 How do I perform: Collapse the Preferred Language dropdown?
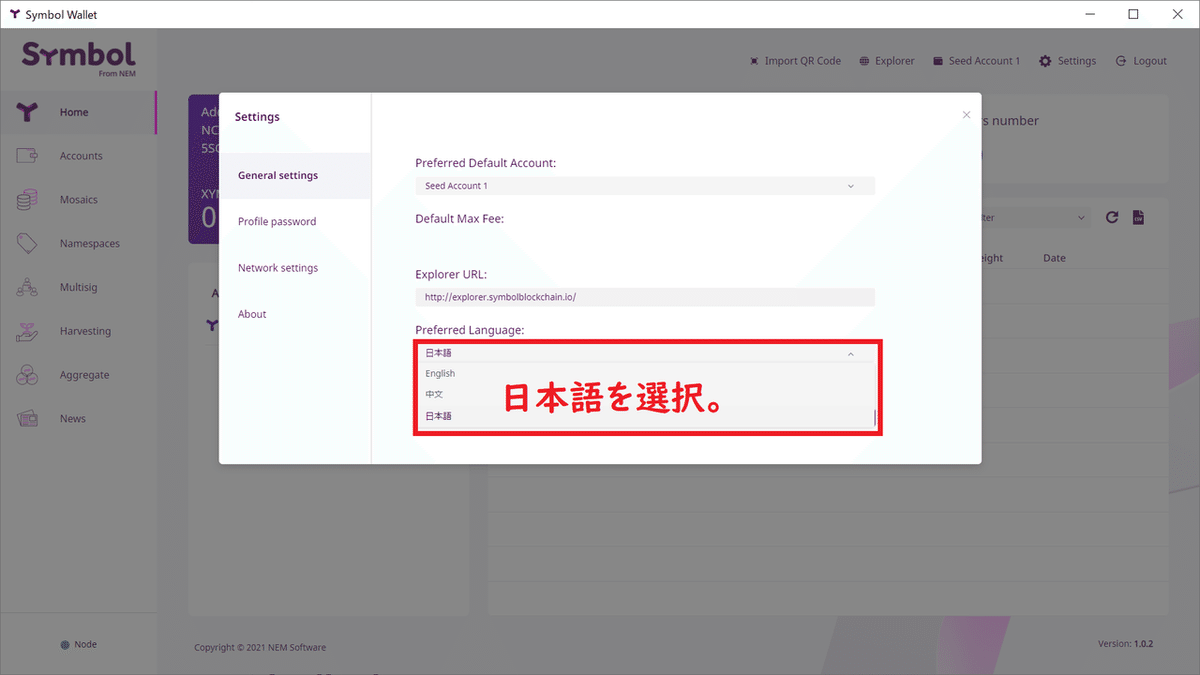coord(850,353)
